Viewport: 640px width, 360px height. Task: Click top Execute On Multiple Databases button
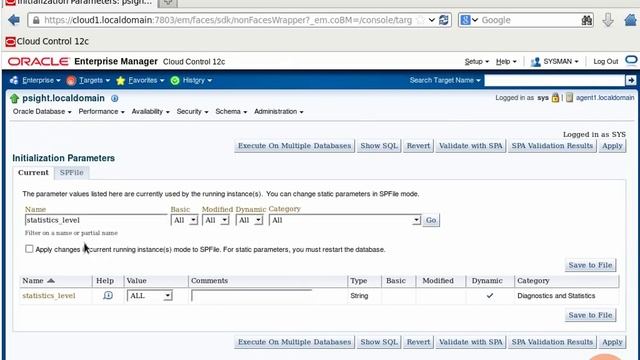click(294, 146)
